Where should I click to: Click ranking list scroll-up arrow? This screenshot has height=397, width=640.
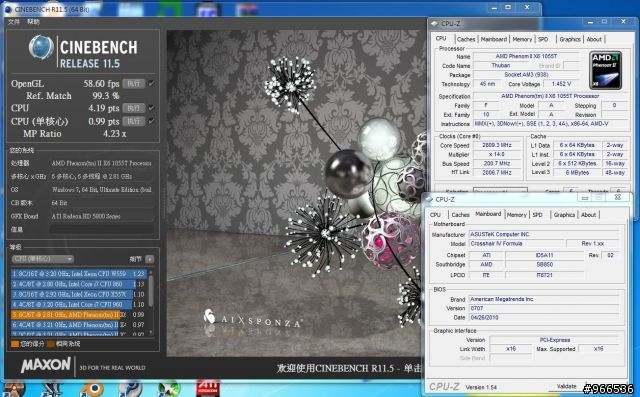click(x=151, y=272)
